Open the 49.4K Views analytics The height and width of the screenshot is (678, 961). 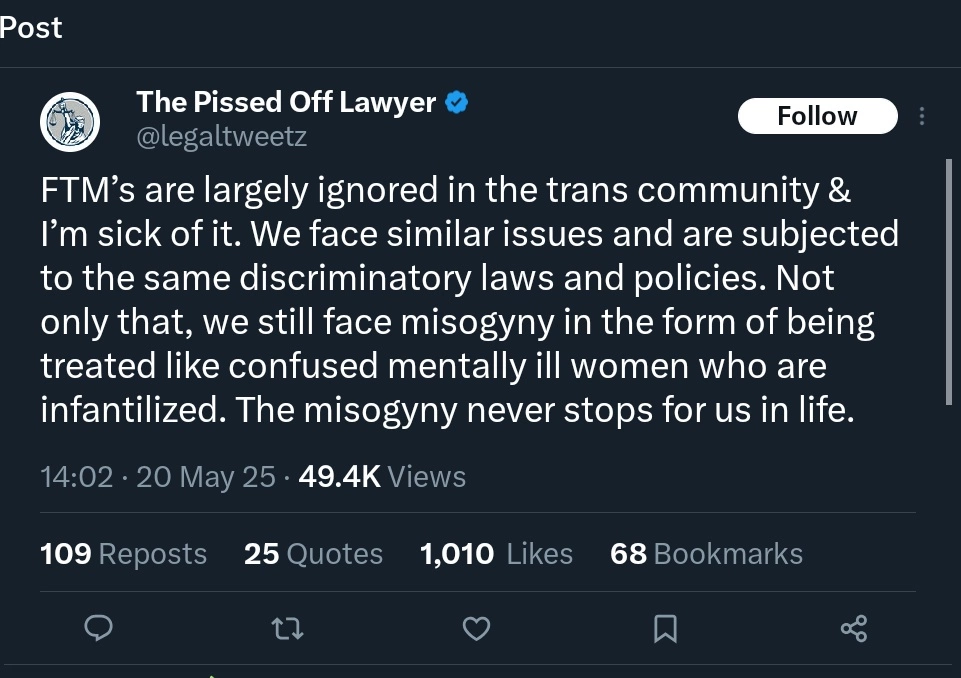(382, 477)
